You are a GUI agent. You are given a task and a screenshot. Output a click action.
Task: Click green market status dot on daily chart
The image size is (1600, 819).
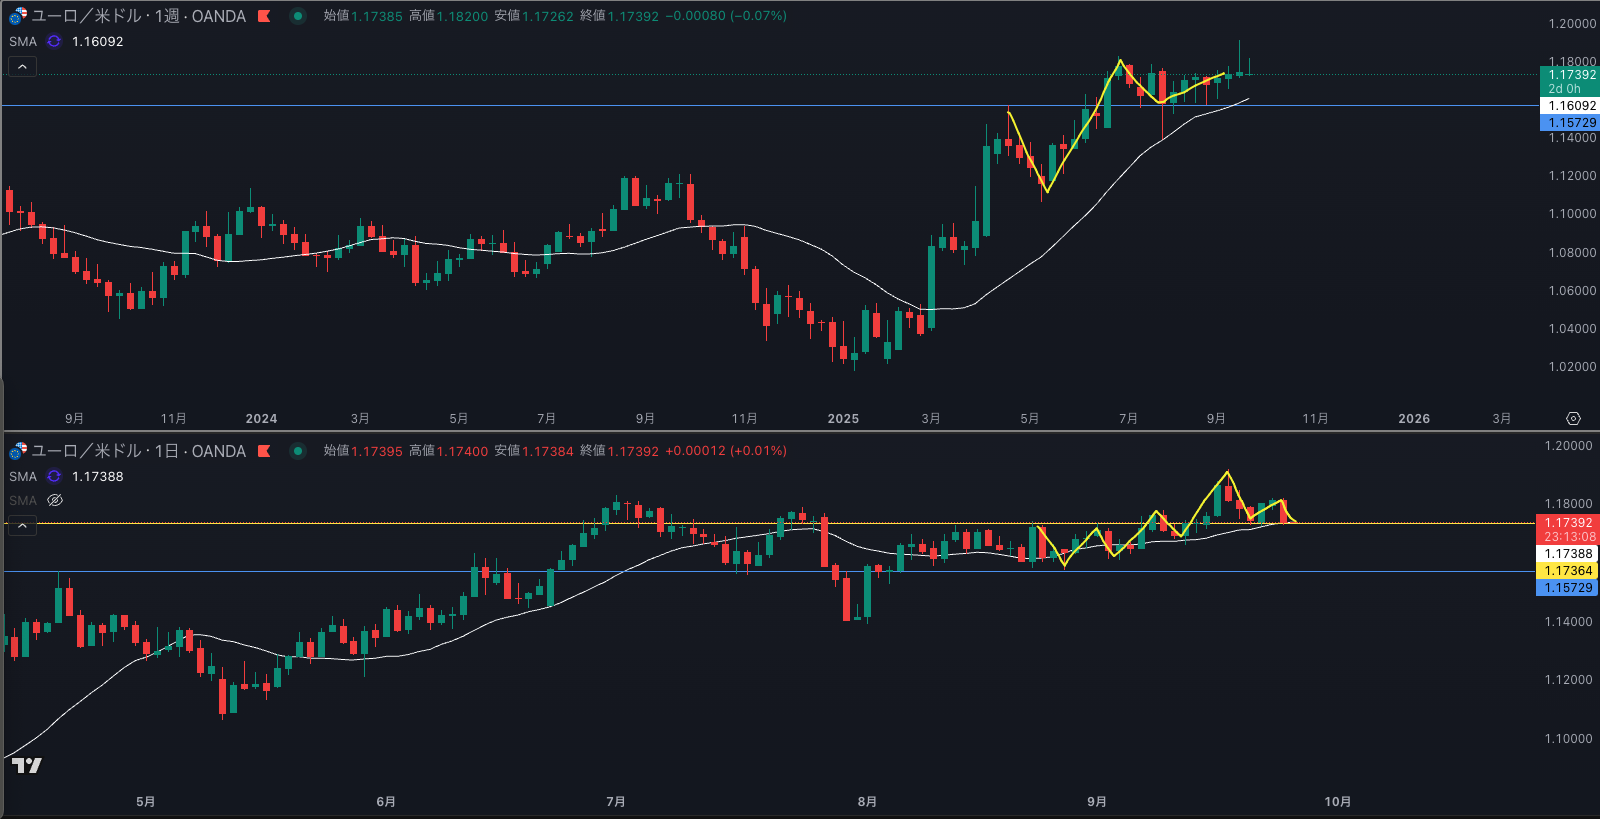pos(298,451)
